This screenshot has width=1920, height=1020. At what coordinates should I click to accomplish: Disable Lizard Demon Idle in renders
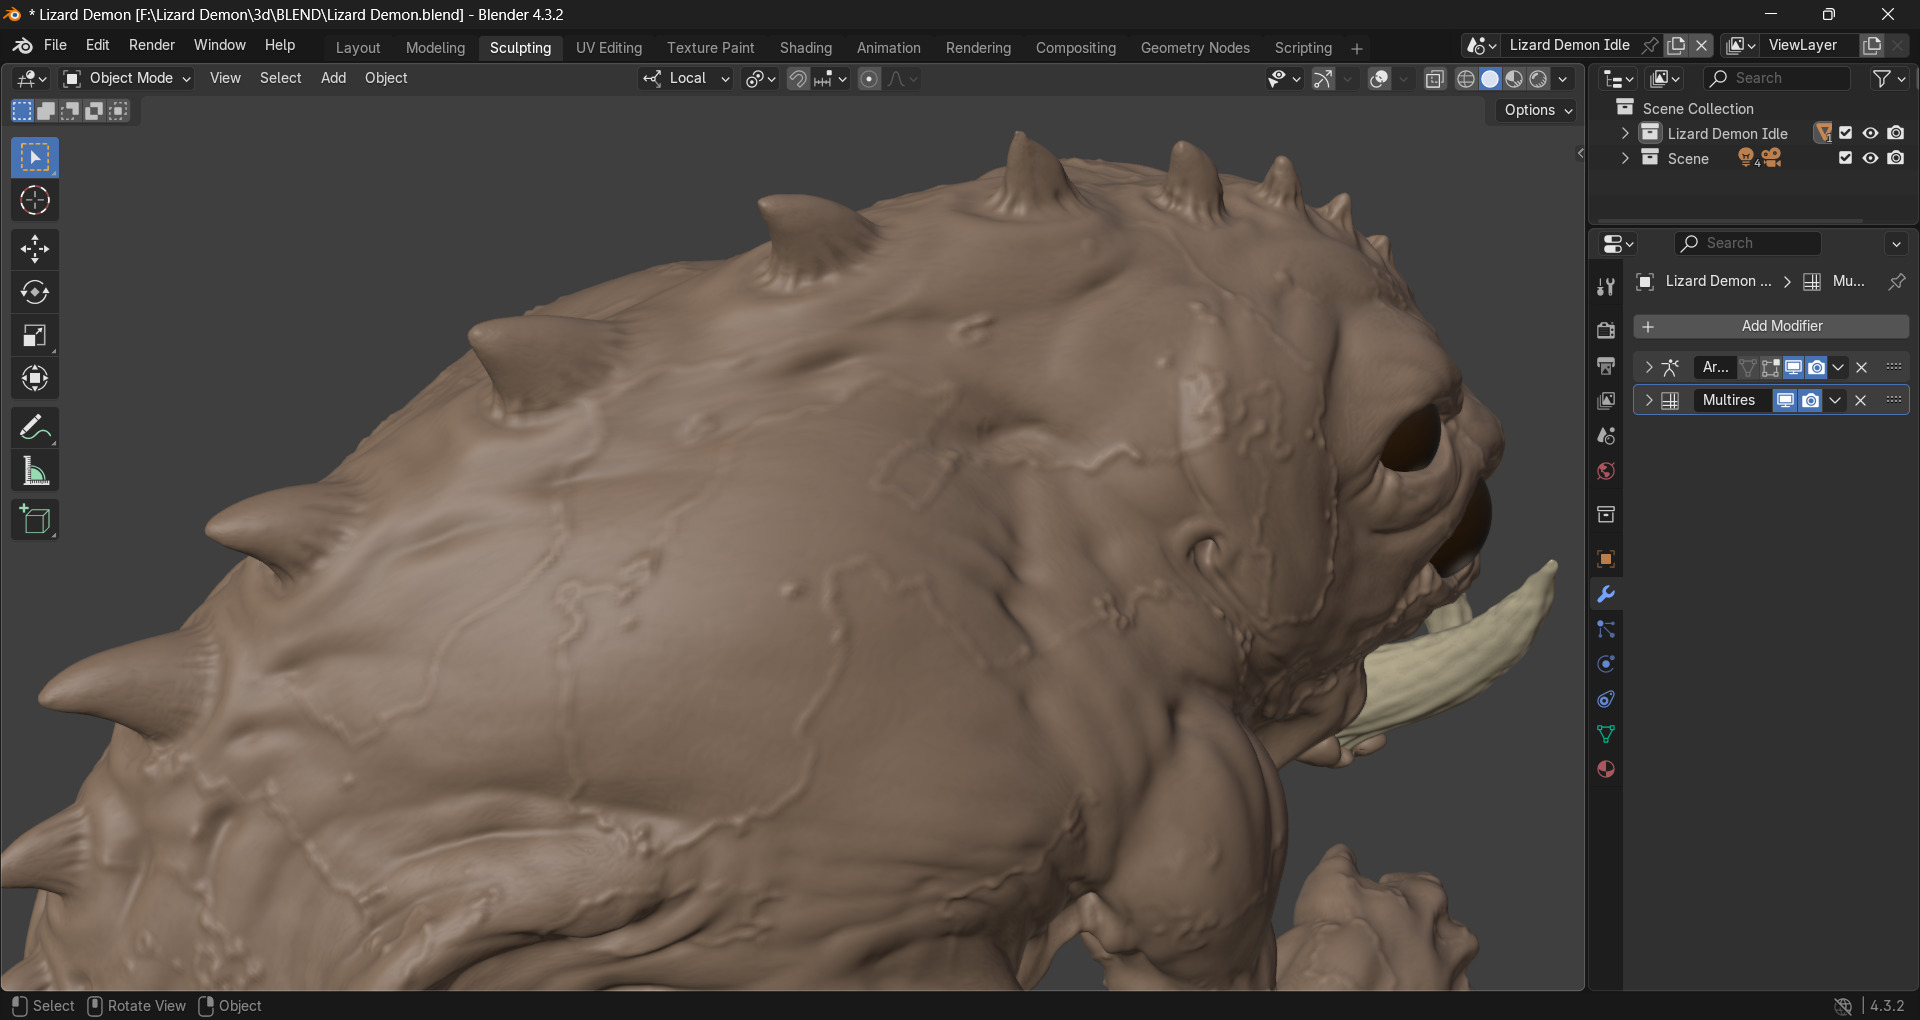coord(1895,133)
